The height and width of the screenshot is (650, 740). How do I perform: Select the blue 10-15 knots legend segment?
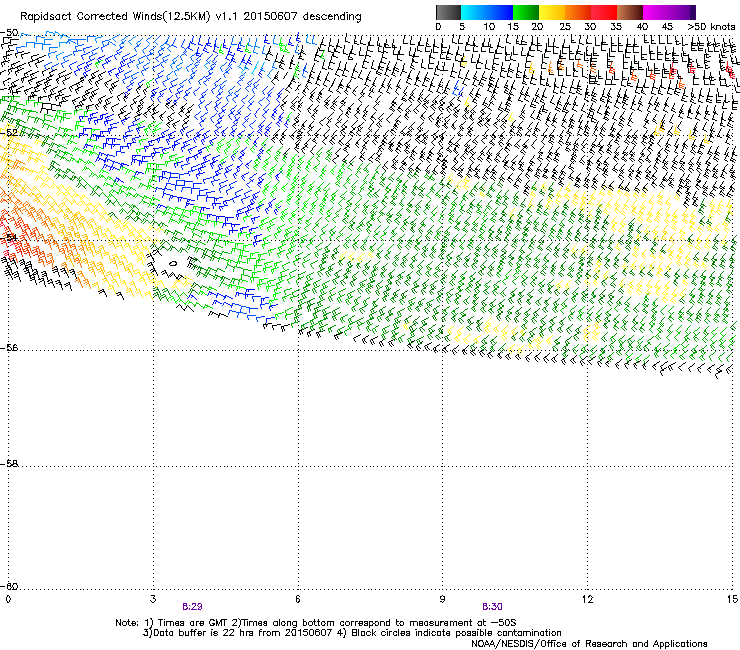click(500, 12)
